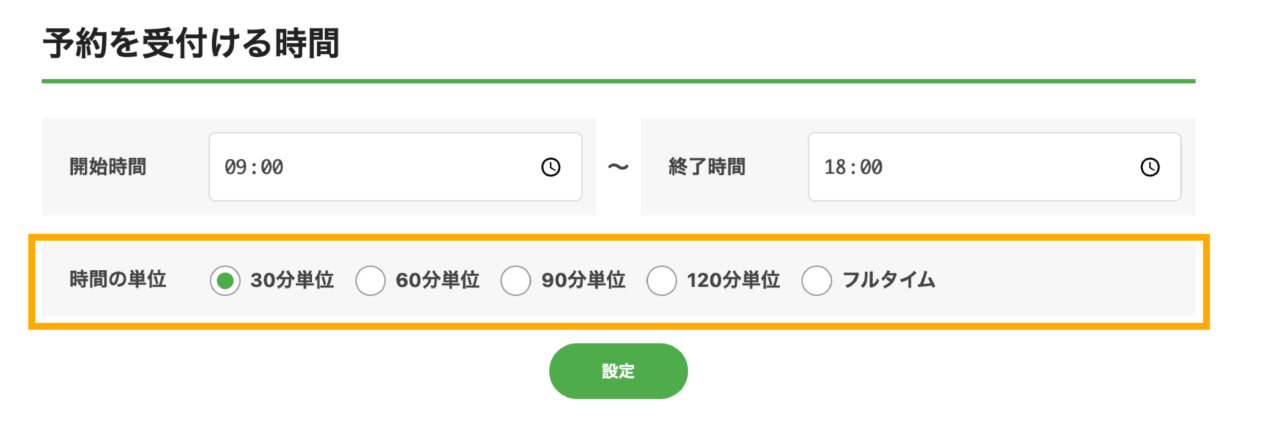Click the 〜 separator between time fields
This screenshot has height=428, width=1264.
pos(618,167)
